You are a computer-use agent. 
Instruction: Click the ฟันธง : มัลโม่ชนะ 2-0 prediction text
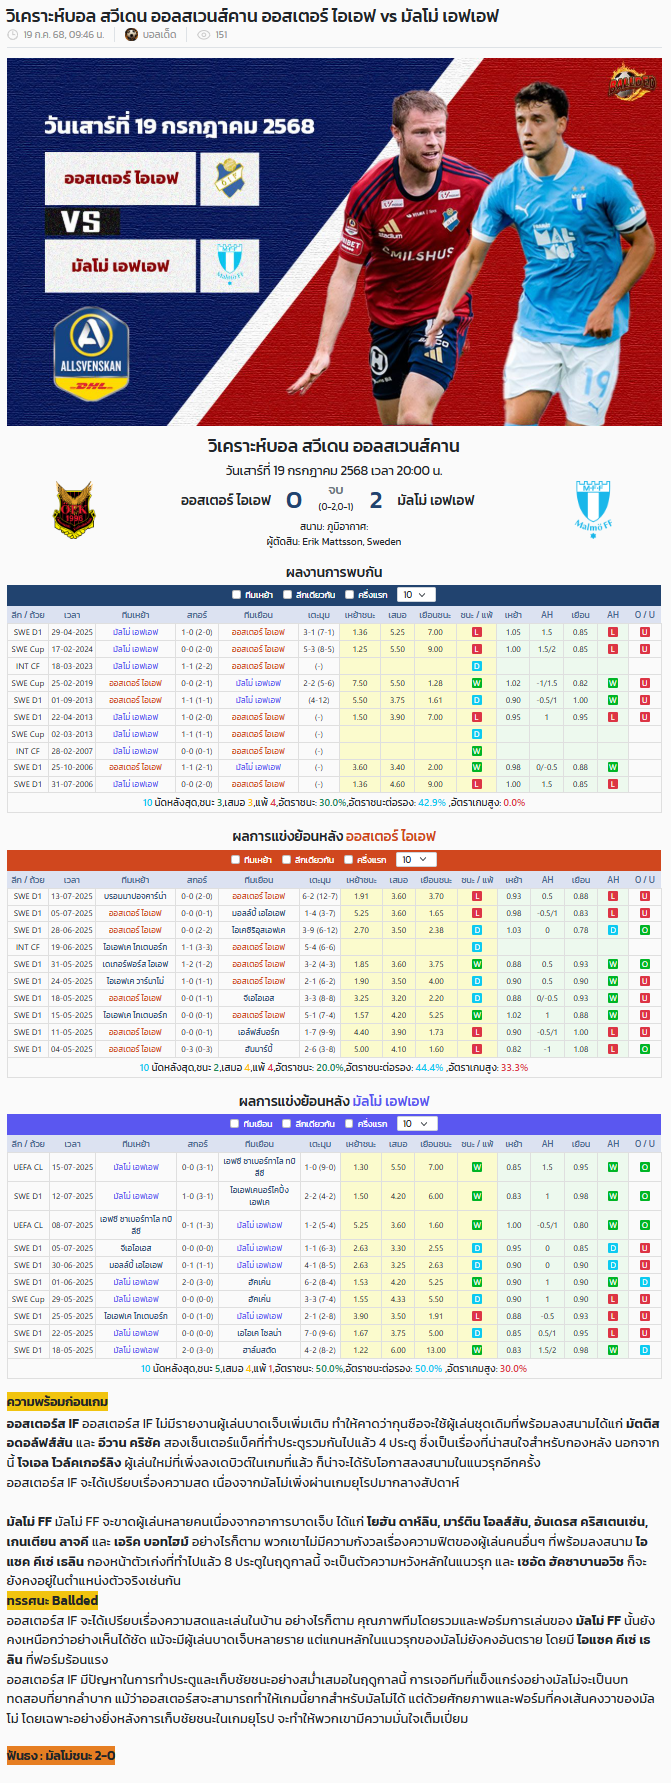[61, 1755]
